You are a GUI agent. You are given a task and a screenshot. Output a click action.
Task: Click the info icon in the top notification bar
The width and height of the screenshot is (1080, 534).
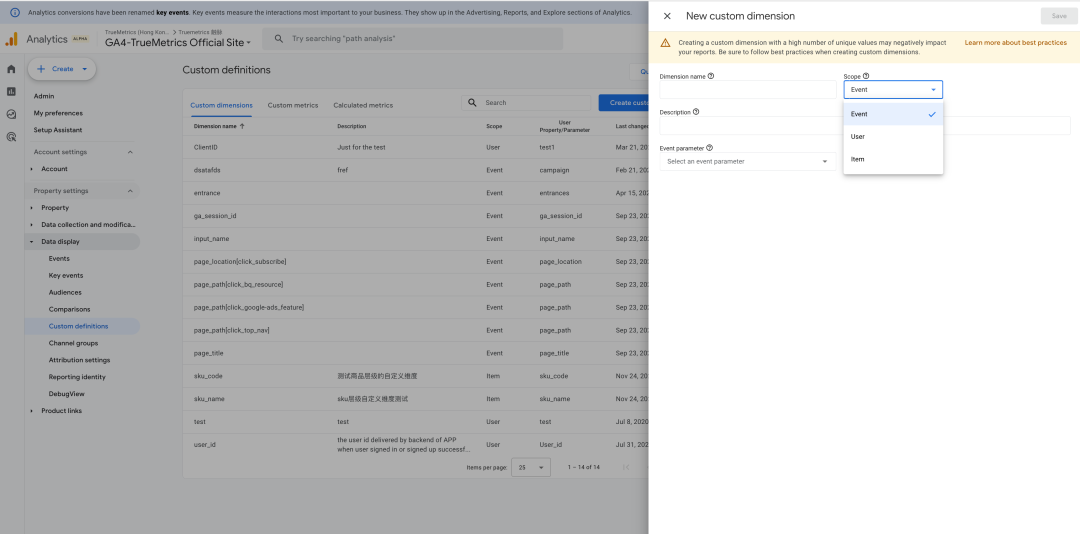click(14, 12)
